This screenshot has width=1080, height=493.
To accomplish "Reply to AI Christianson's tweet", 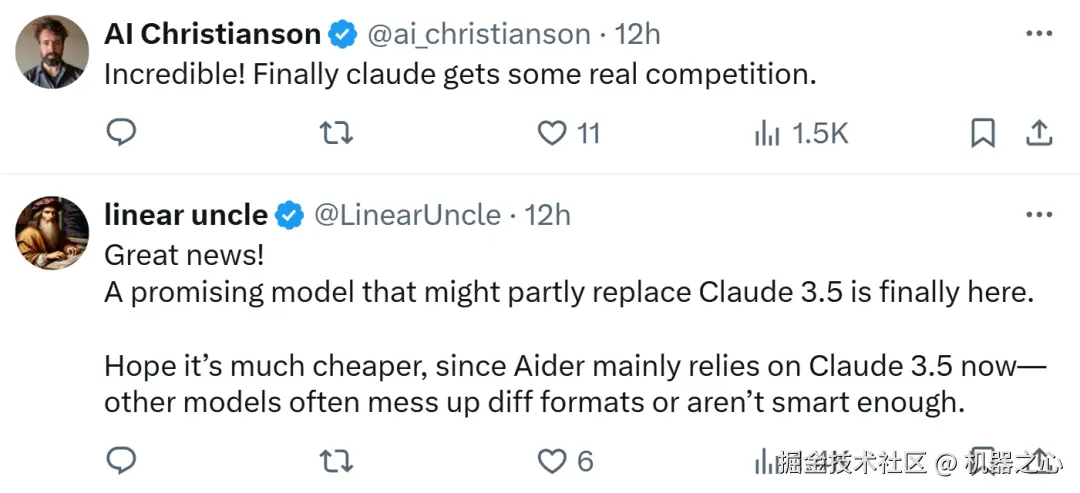I will coord(121,132).
